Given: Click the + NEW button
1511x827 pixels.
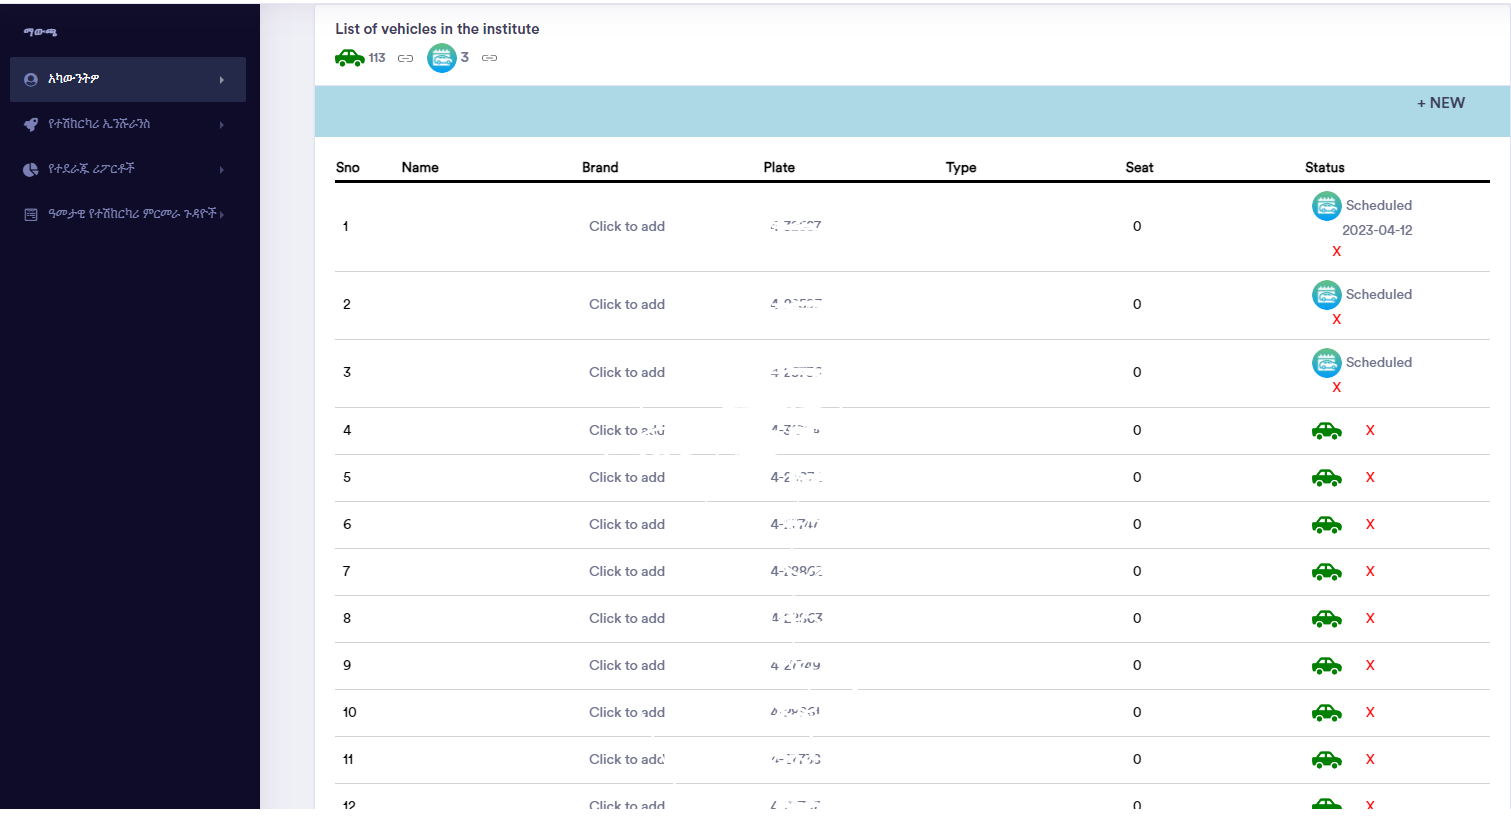Looking at the screenshot, I should [x=1440, y=103].
